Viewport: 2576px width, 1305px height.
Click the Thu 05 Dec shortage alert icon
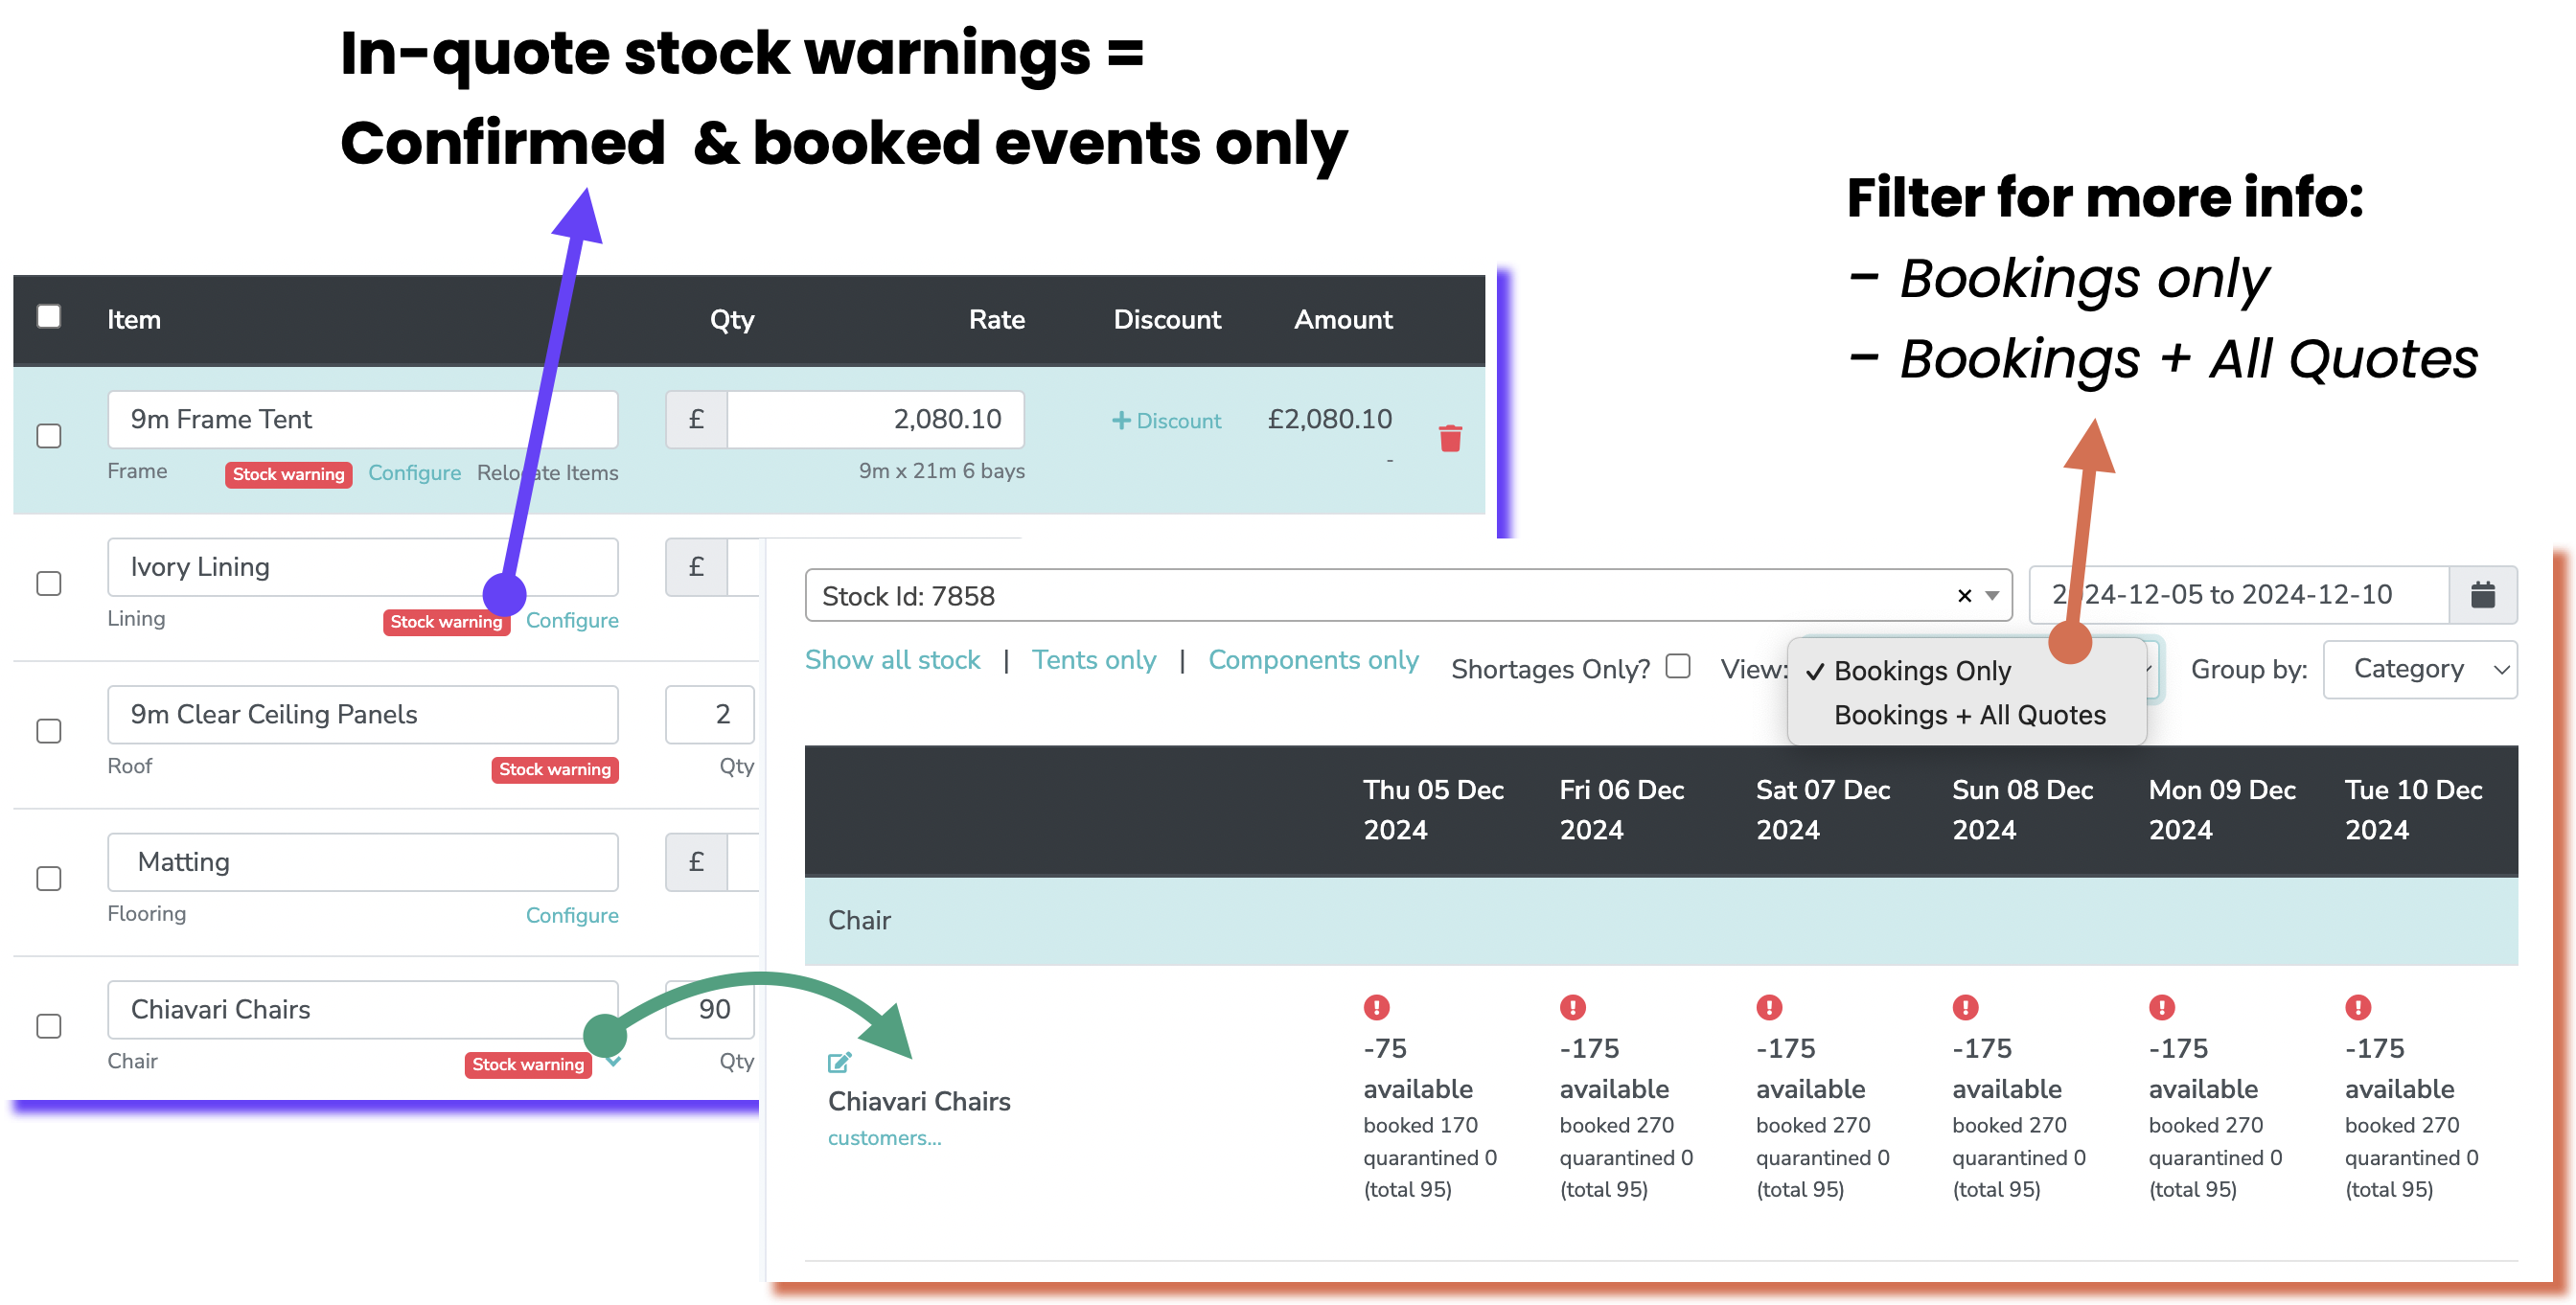point(1376,1007)
